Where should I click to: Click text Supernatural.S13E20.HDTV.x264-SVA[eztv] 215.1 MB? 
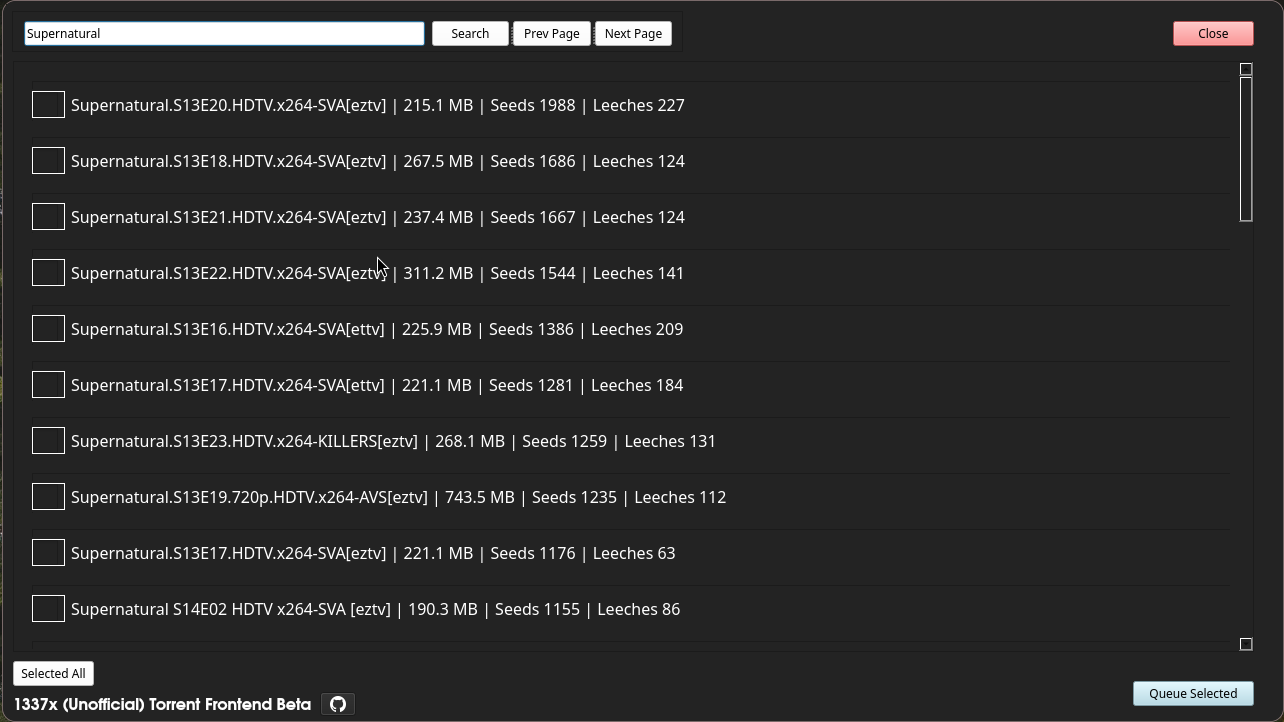(x=378, y=105)
